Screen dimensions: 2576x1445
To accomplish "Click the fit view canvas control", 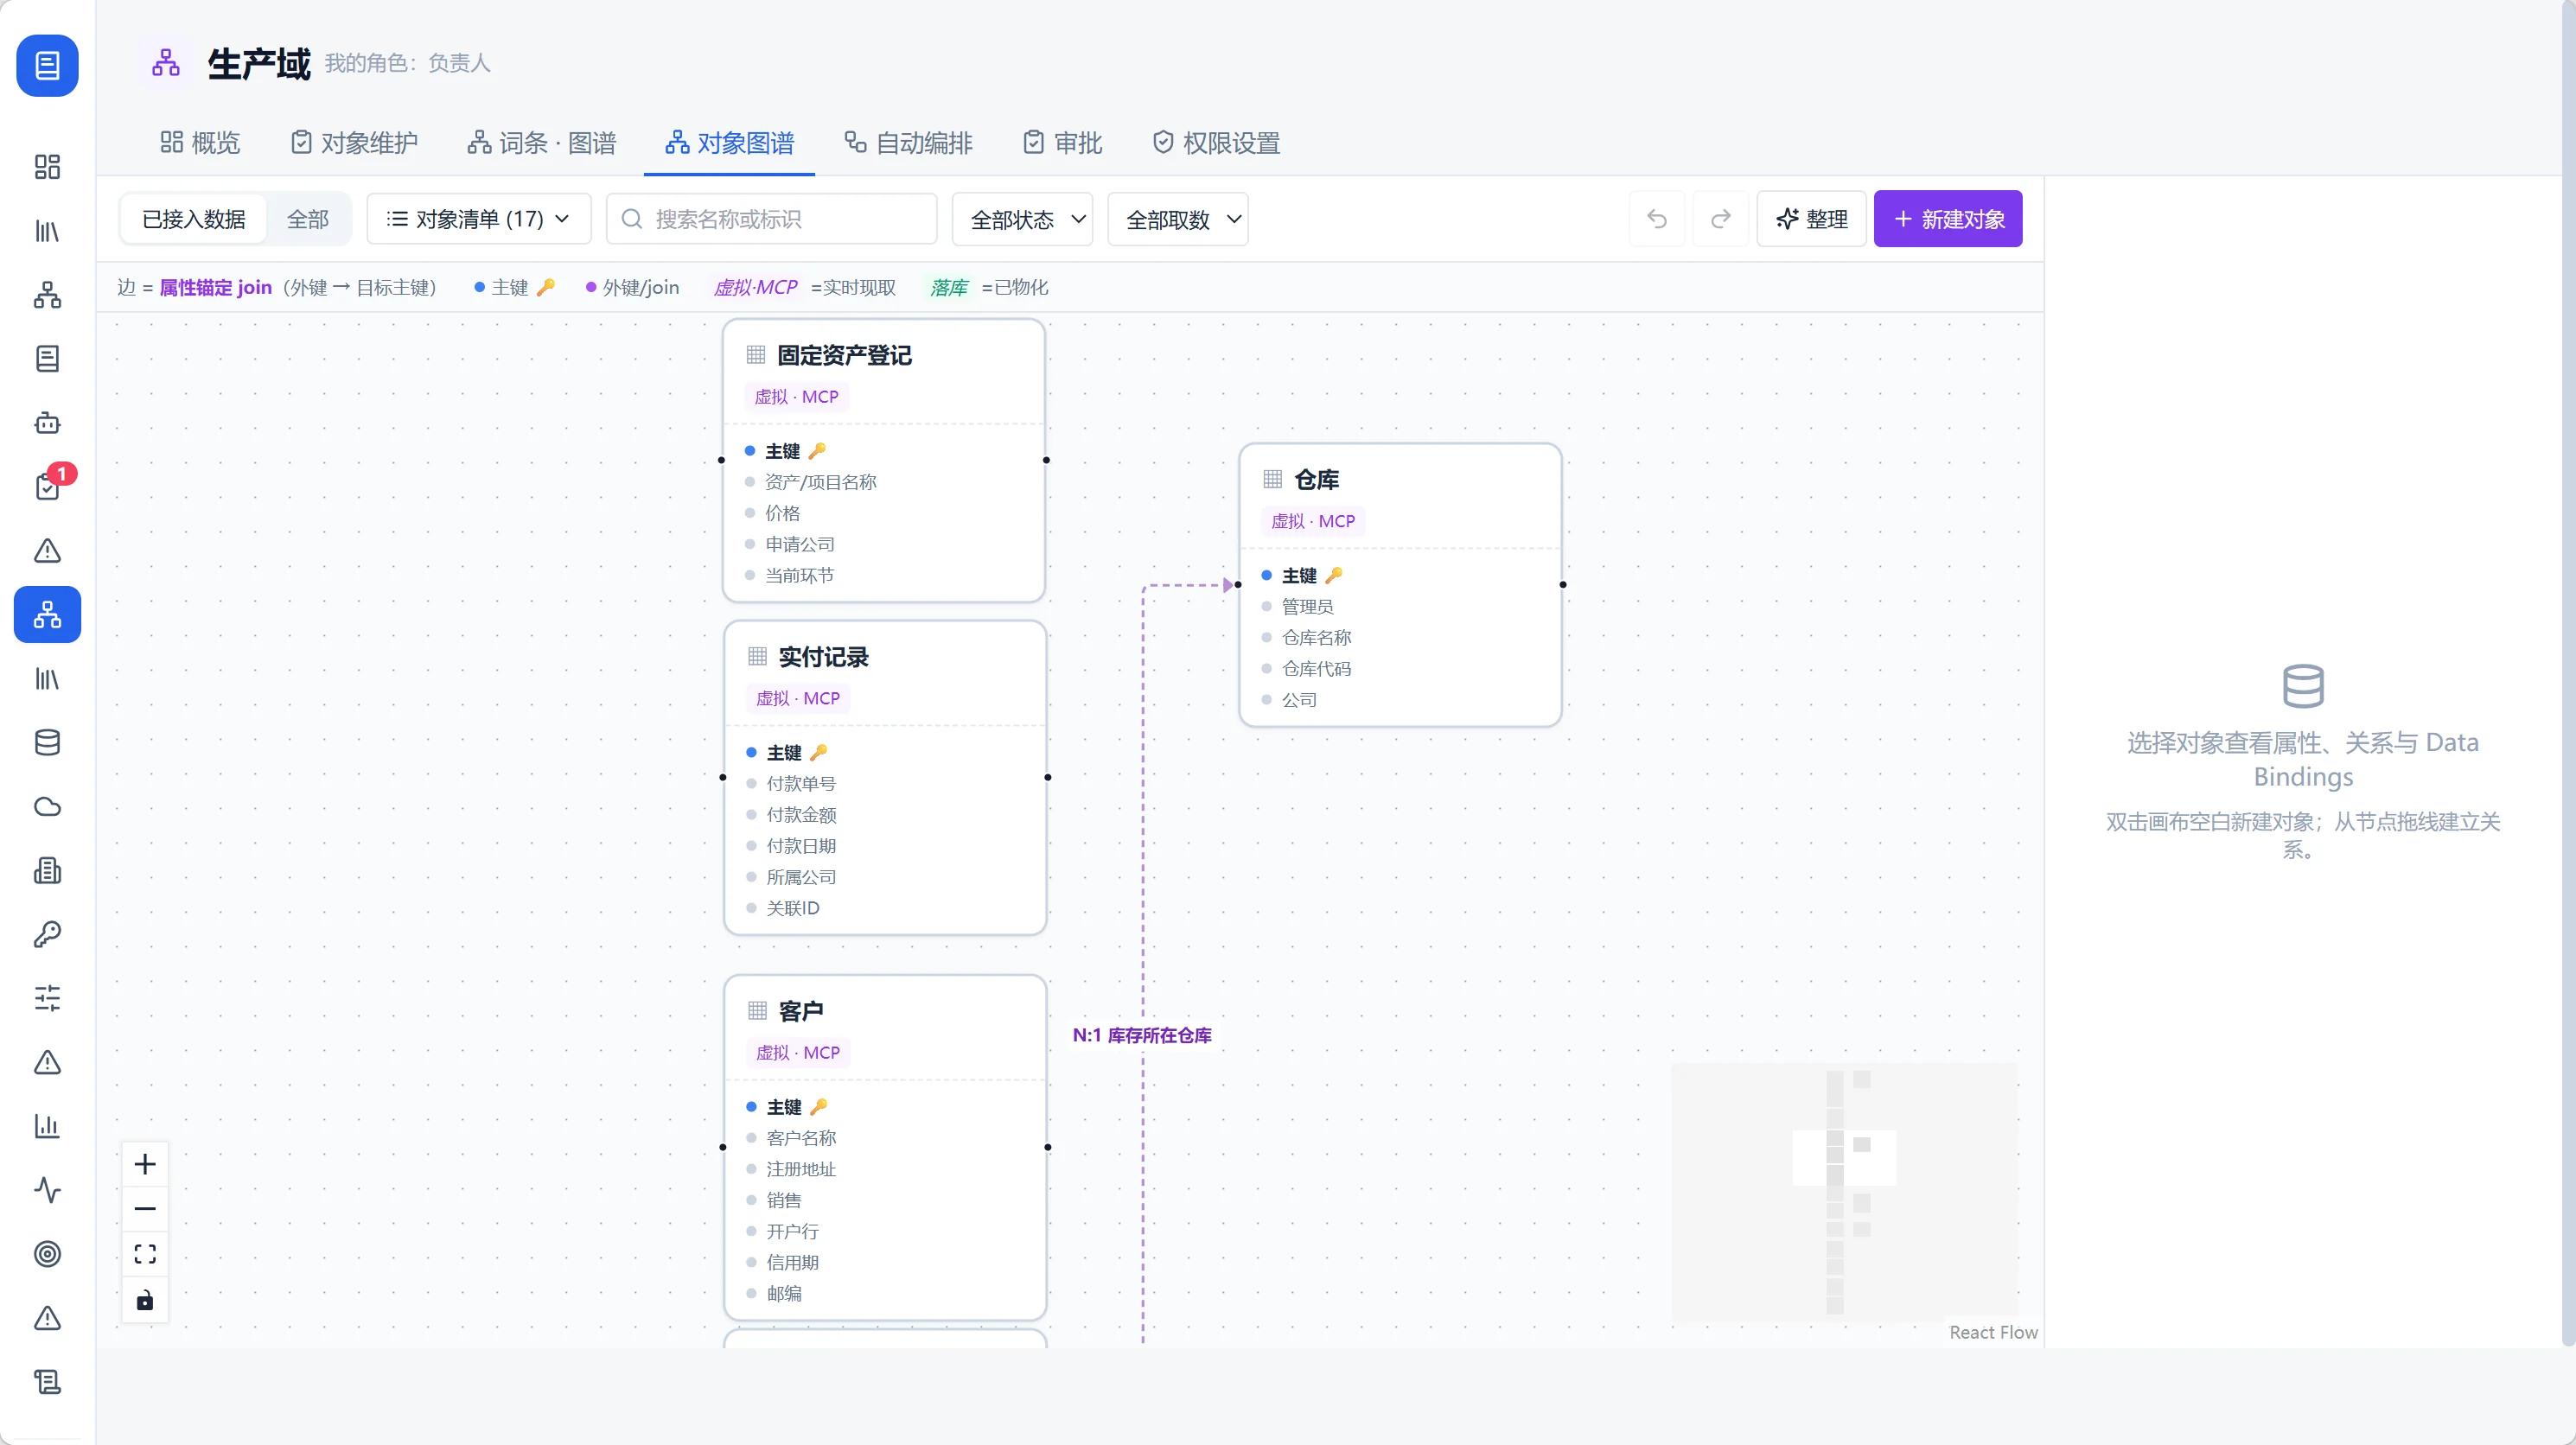I will click(145, 1254).
